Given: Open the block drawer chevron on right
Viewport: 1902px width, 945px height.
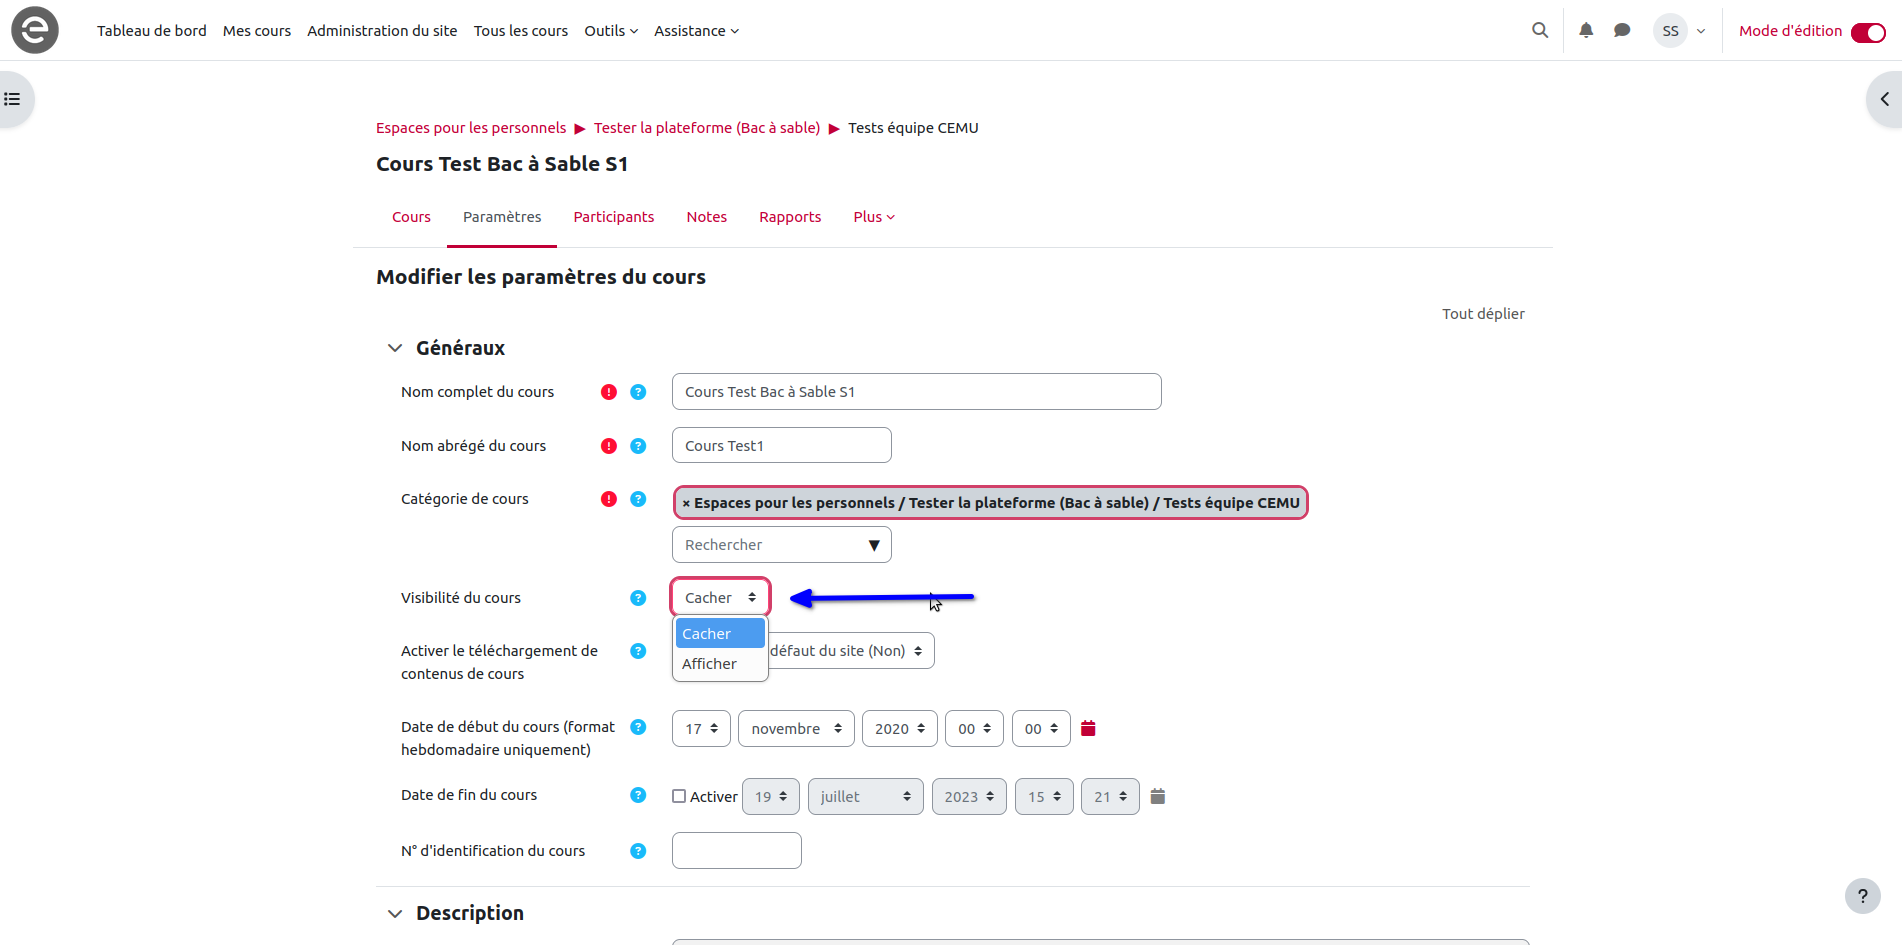Looking at the screenshot, I should coord(1884,99).
